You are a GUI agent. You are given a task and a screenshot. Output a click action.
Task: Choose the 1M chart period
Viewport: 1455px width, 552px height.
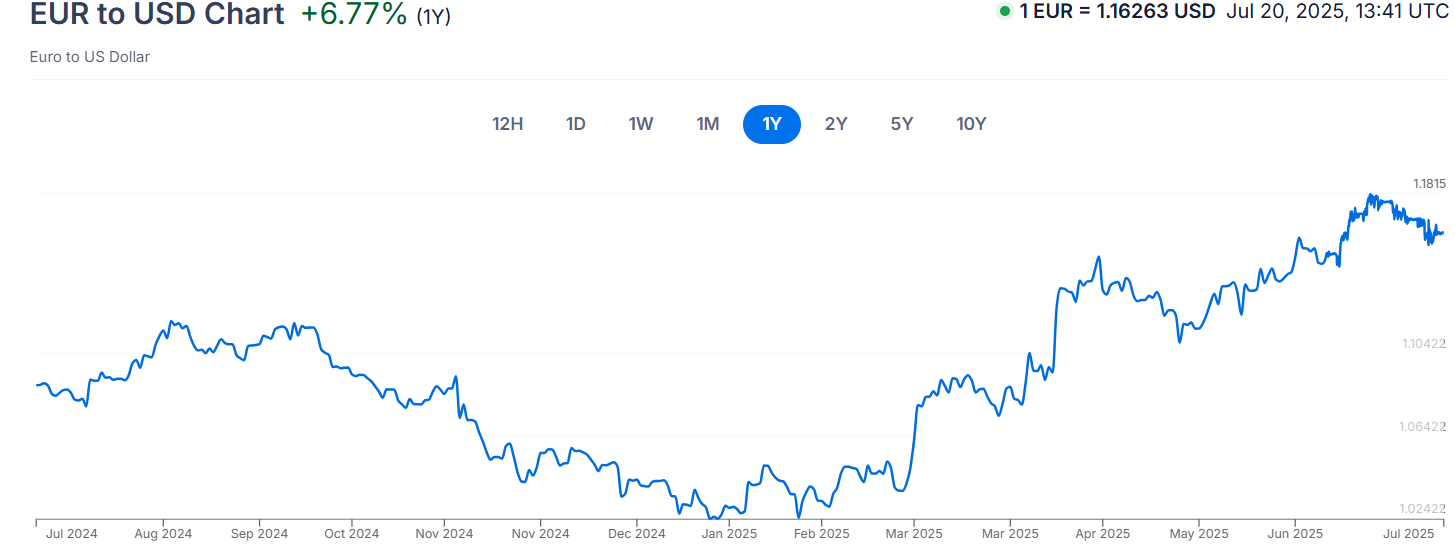708,124
